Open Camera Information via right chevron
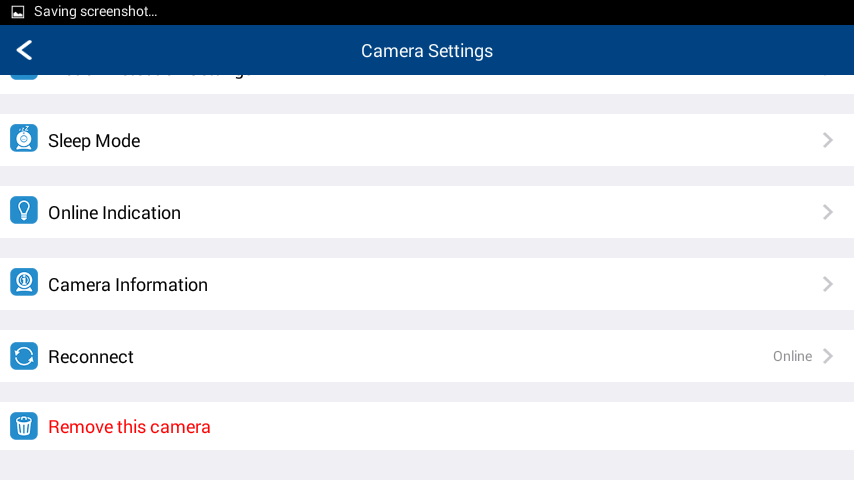The width and height of the screenshot is (854, 480). tap(828, 284)
